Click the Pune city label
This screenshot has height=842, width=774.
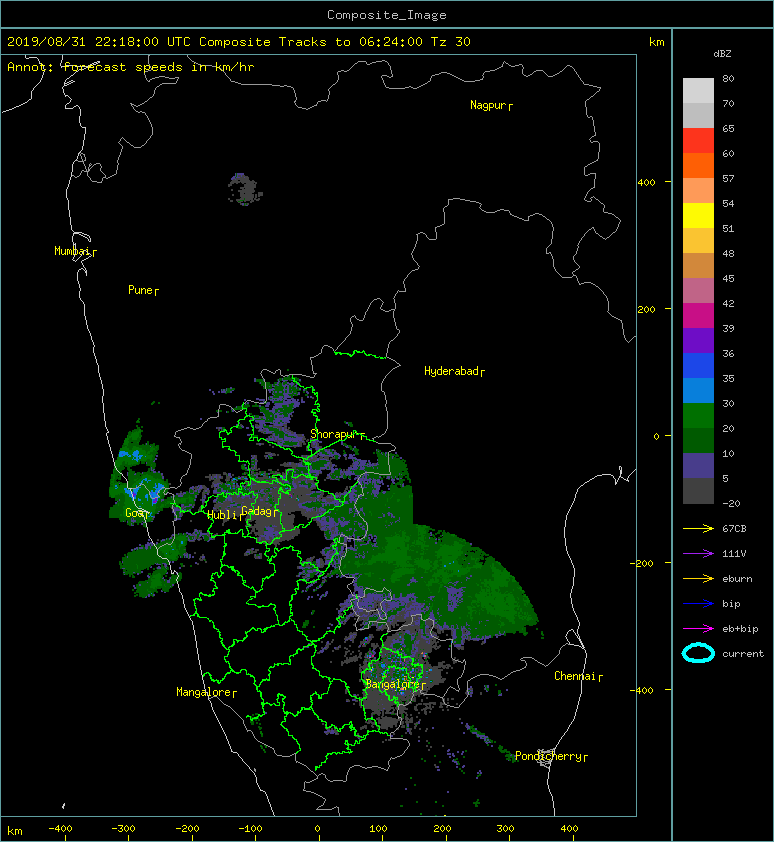point(140,290)
